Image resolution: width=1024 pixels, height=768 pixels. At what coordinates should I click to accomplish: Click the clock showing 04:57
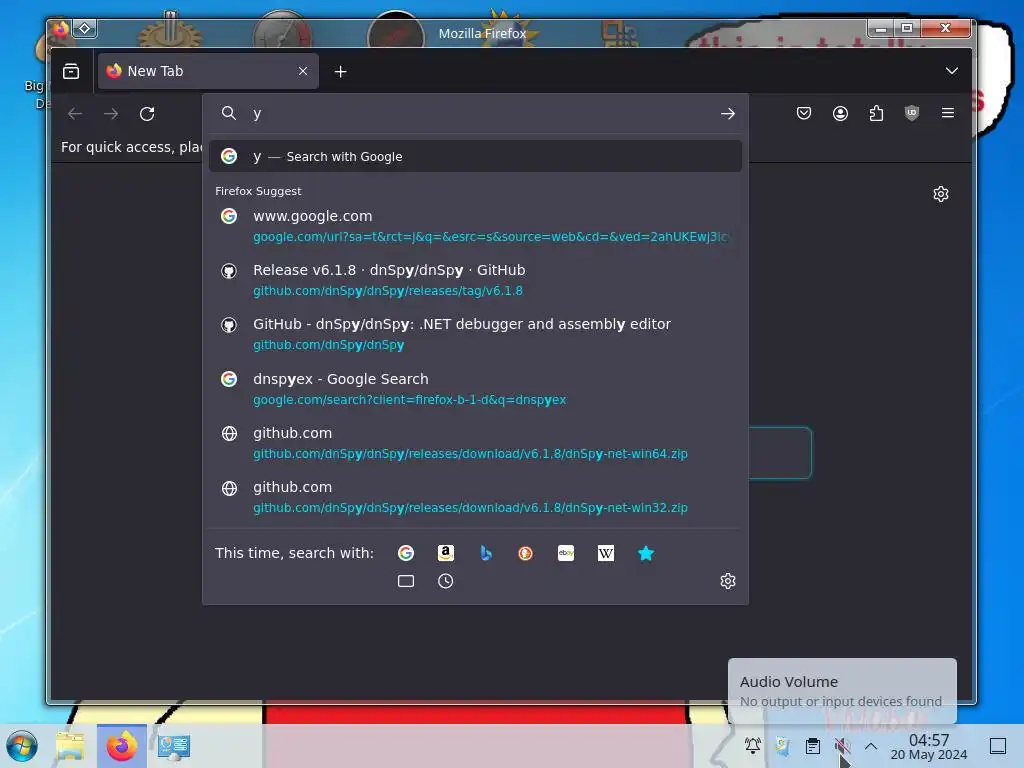tap(929, 746)
